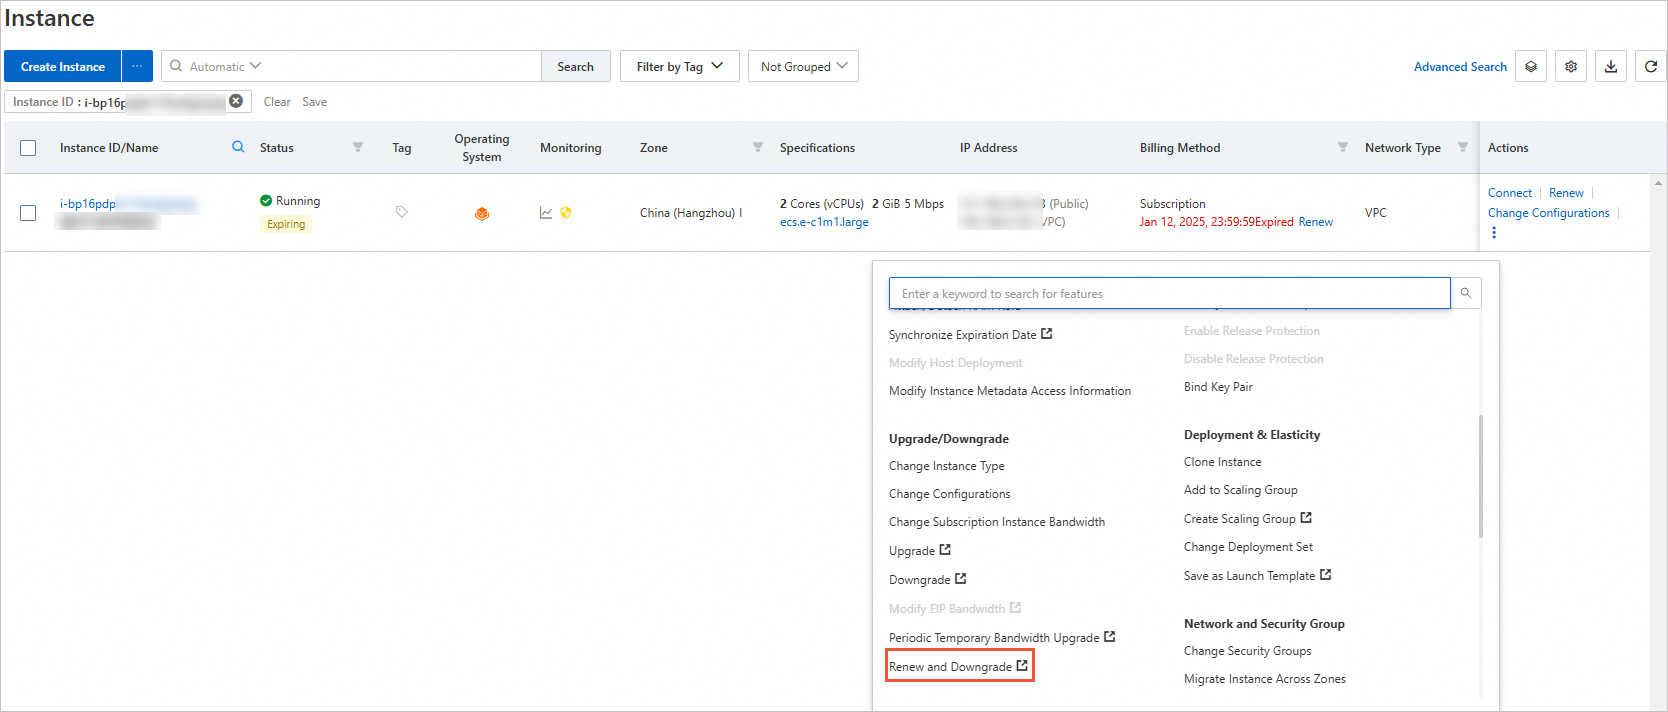Click the Create Instance button

click(x=62, y=67)
